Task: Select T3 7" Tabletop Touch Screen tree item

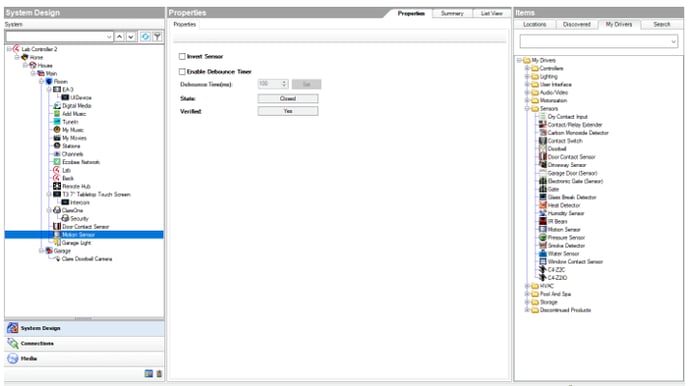Action: coord(96,194)
